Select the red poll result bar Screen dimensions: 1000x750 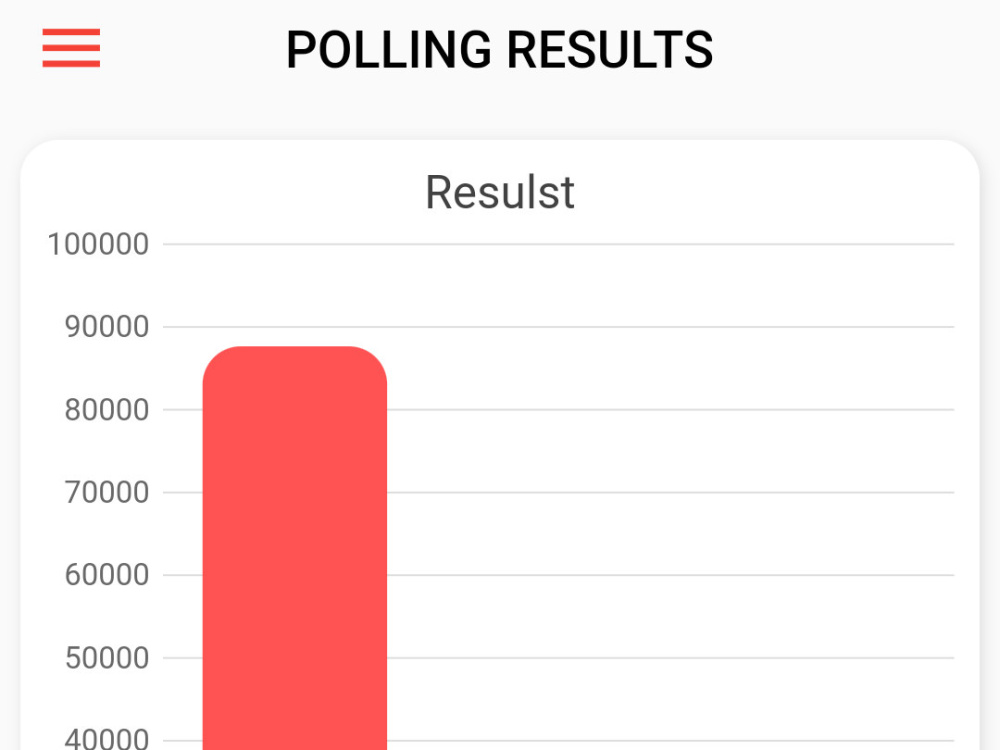(295, 548)
